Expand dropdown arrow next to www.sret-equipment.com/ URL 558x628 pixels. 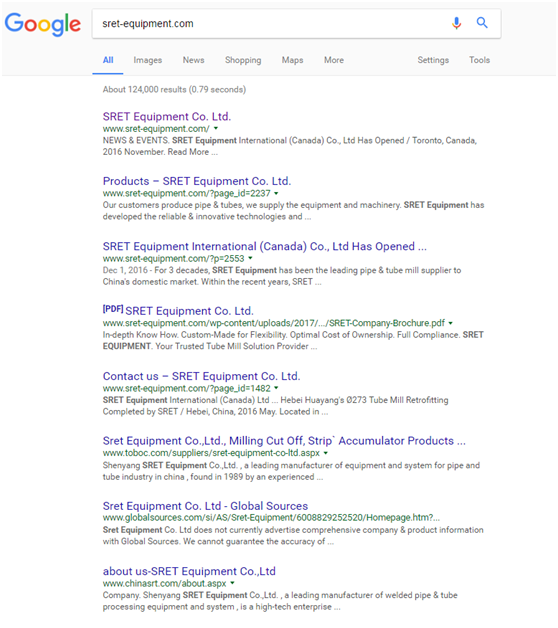216,129
